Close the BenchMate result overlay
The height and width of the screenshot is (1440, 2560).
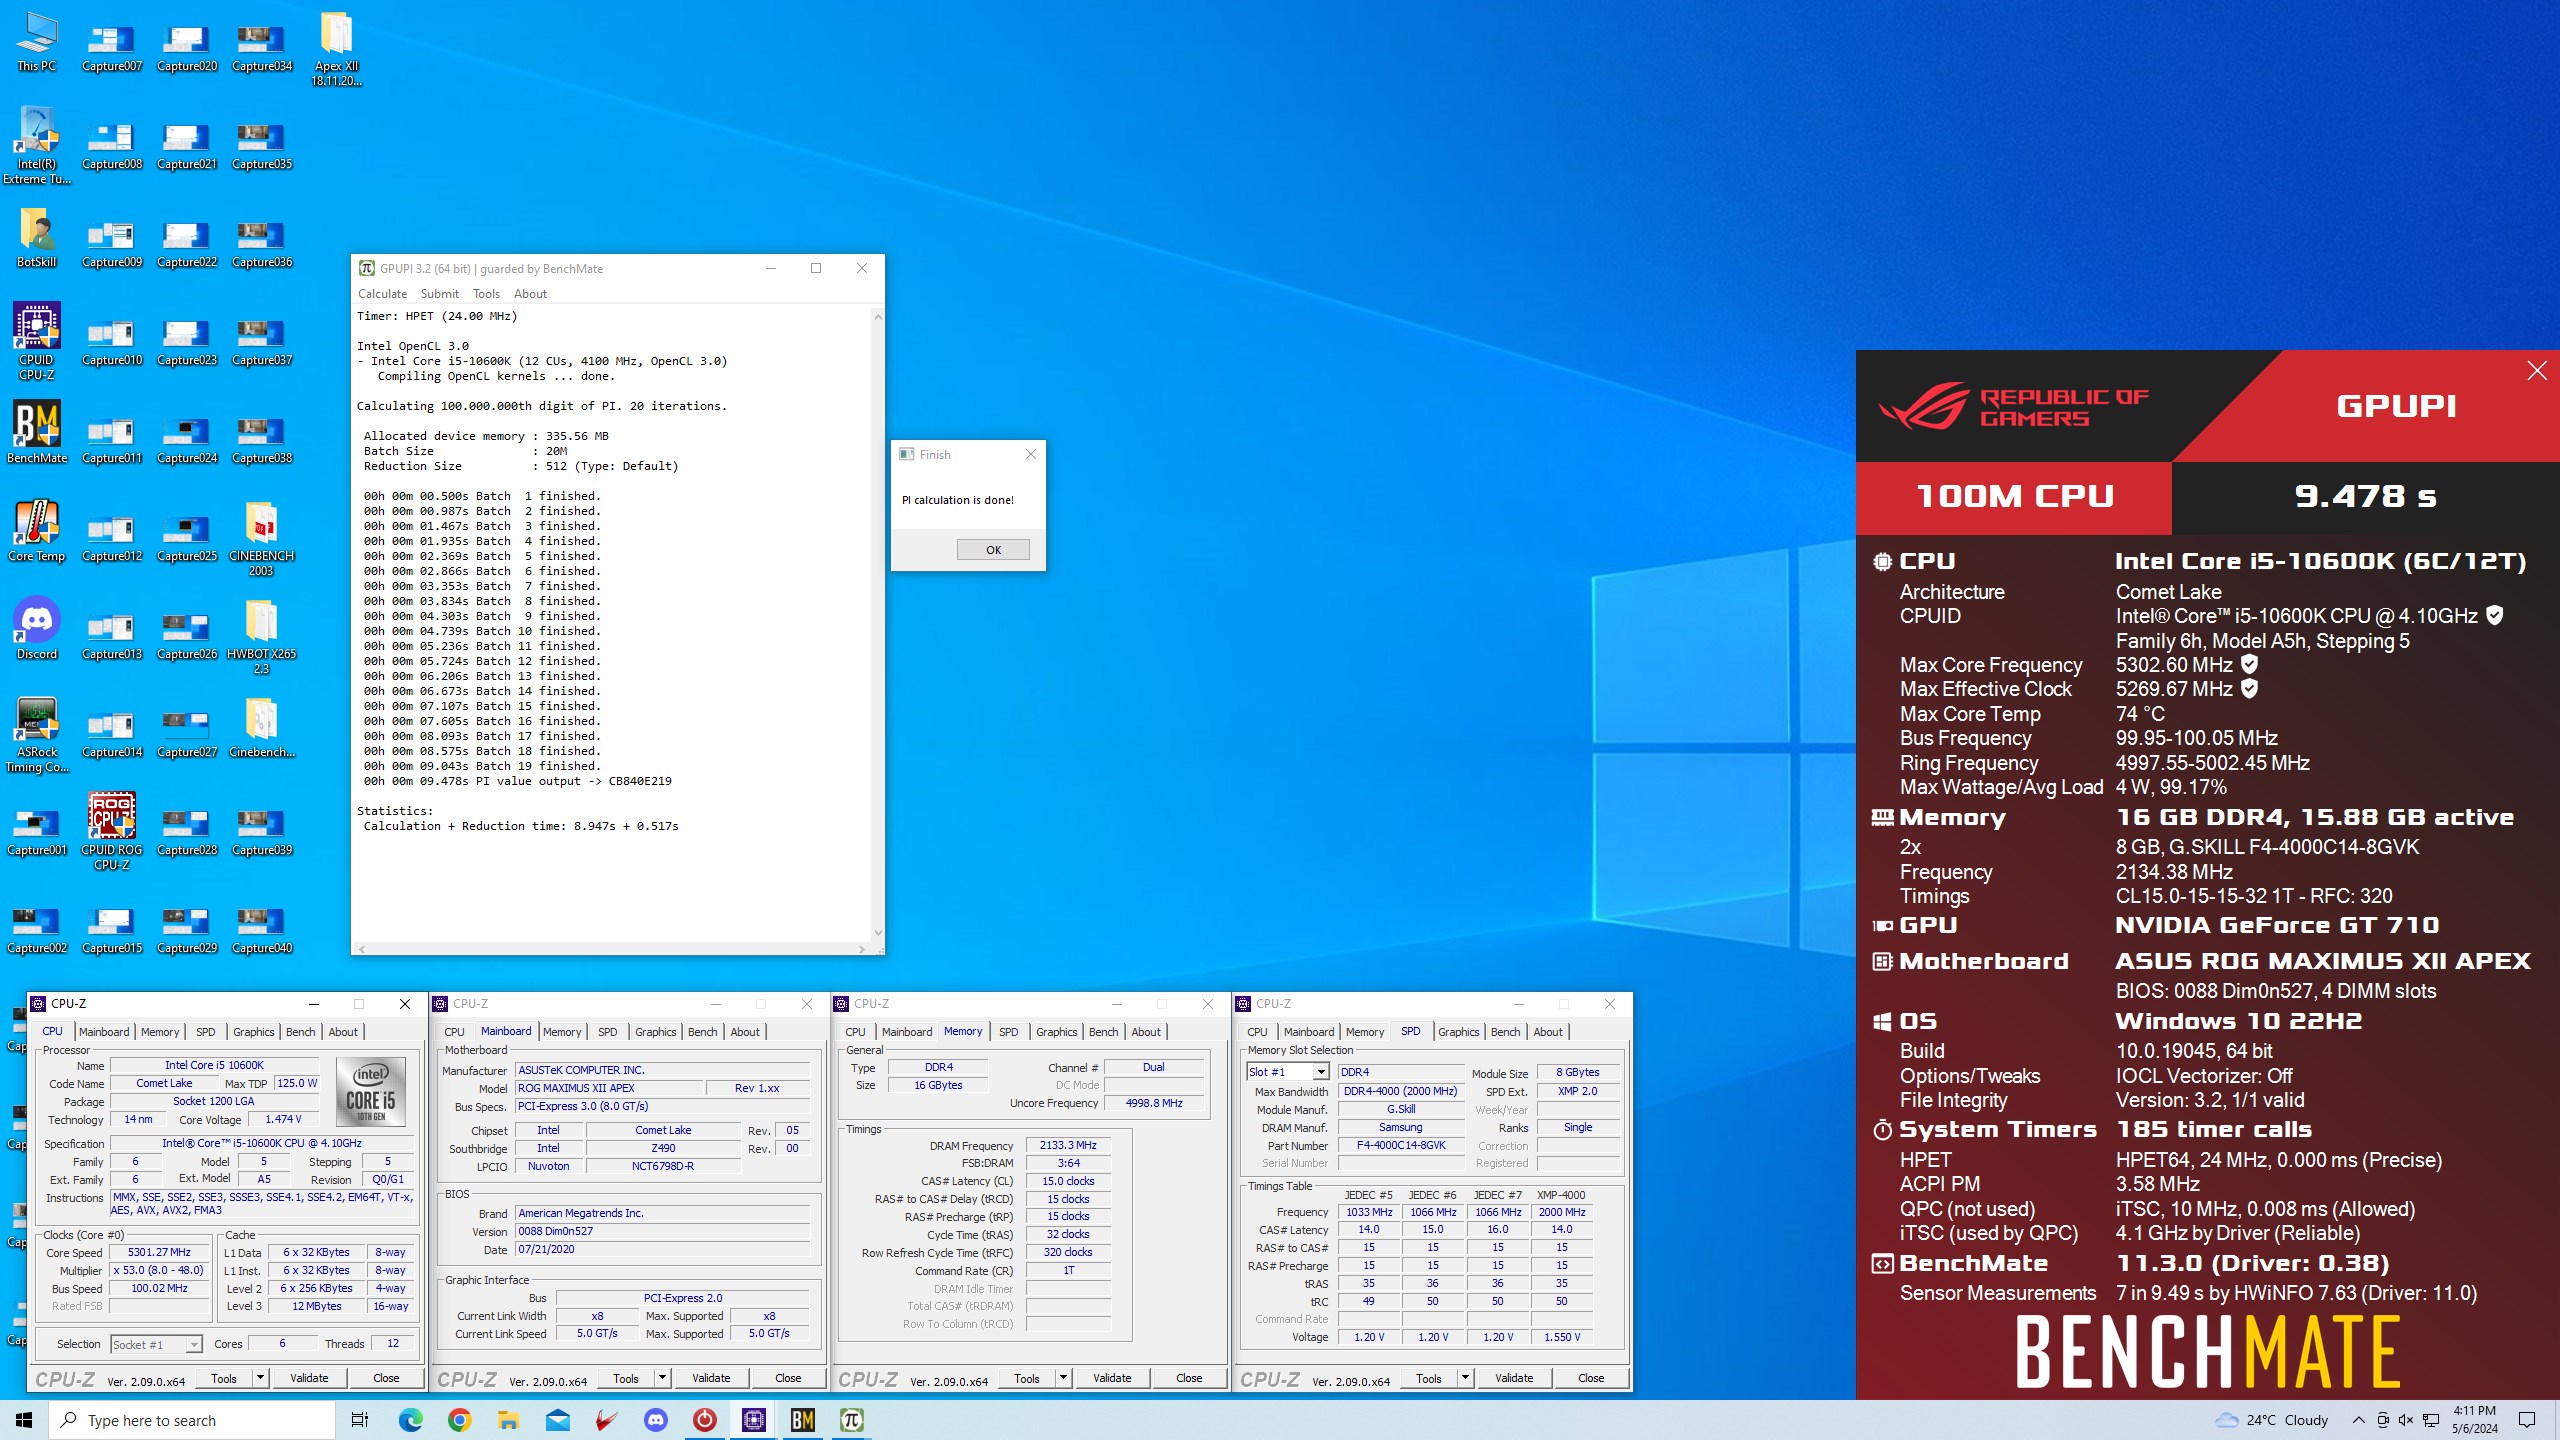(2537, 371)
